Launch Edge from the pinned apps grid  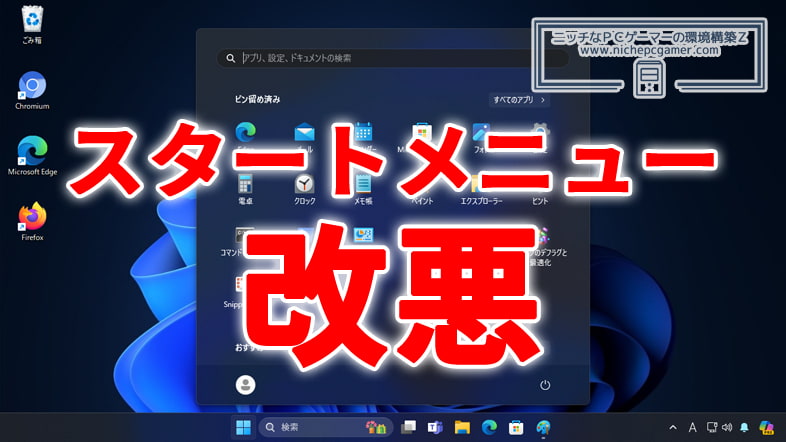tap(245, 132)
